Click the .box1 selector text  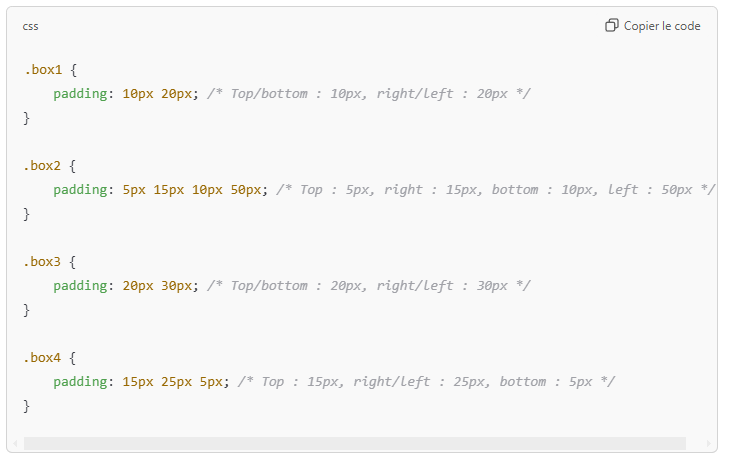point(43,70)
